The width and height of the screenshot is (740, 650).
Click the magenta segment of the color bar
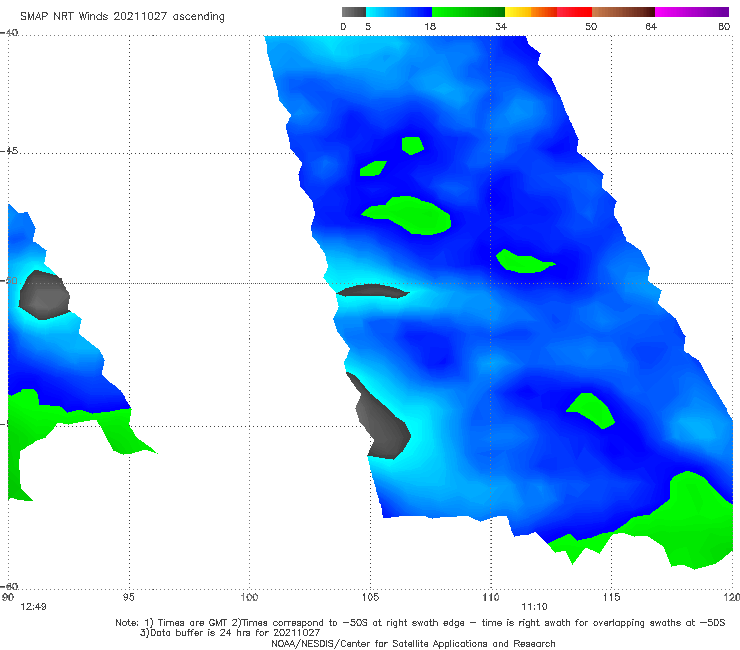[692, 12]
